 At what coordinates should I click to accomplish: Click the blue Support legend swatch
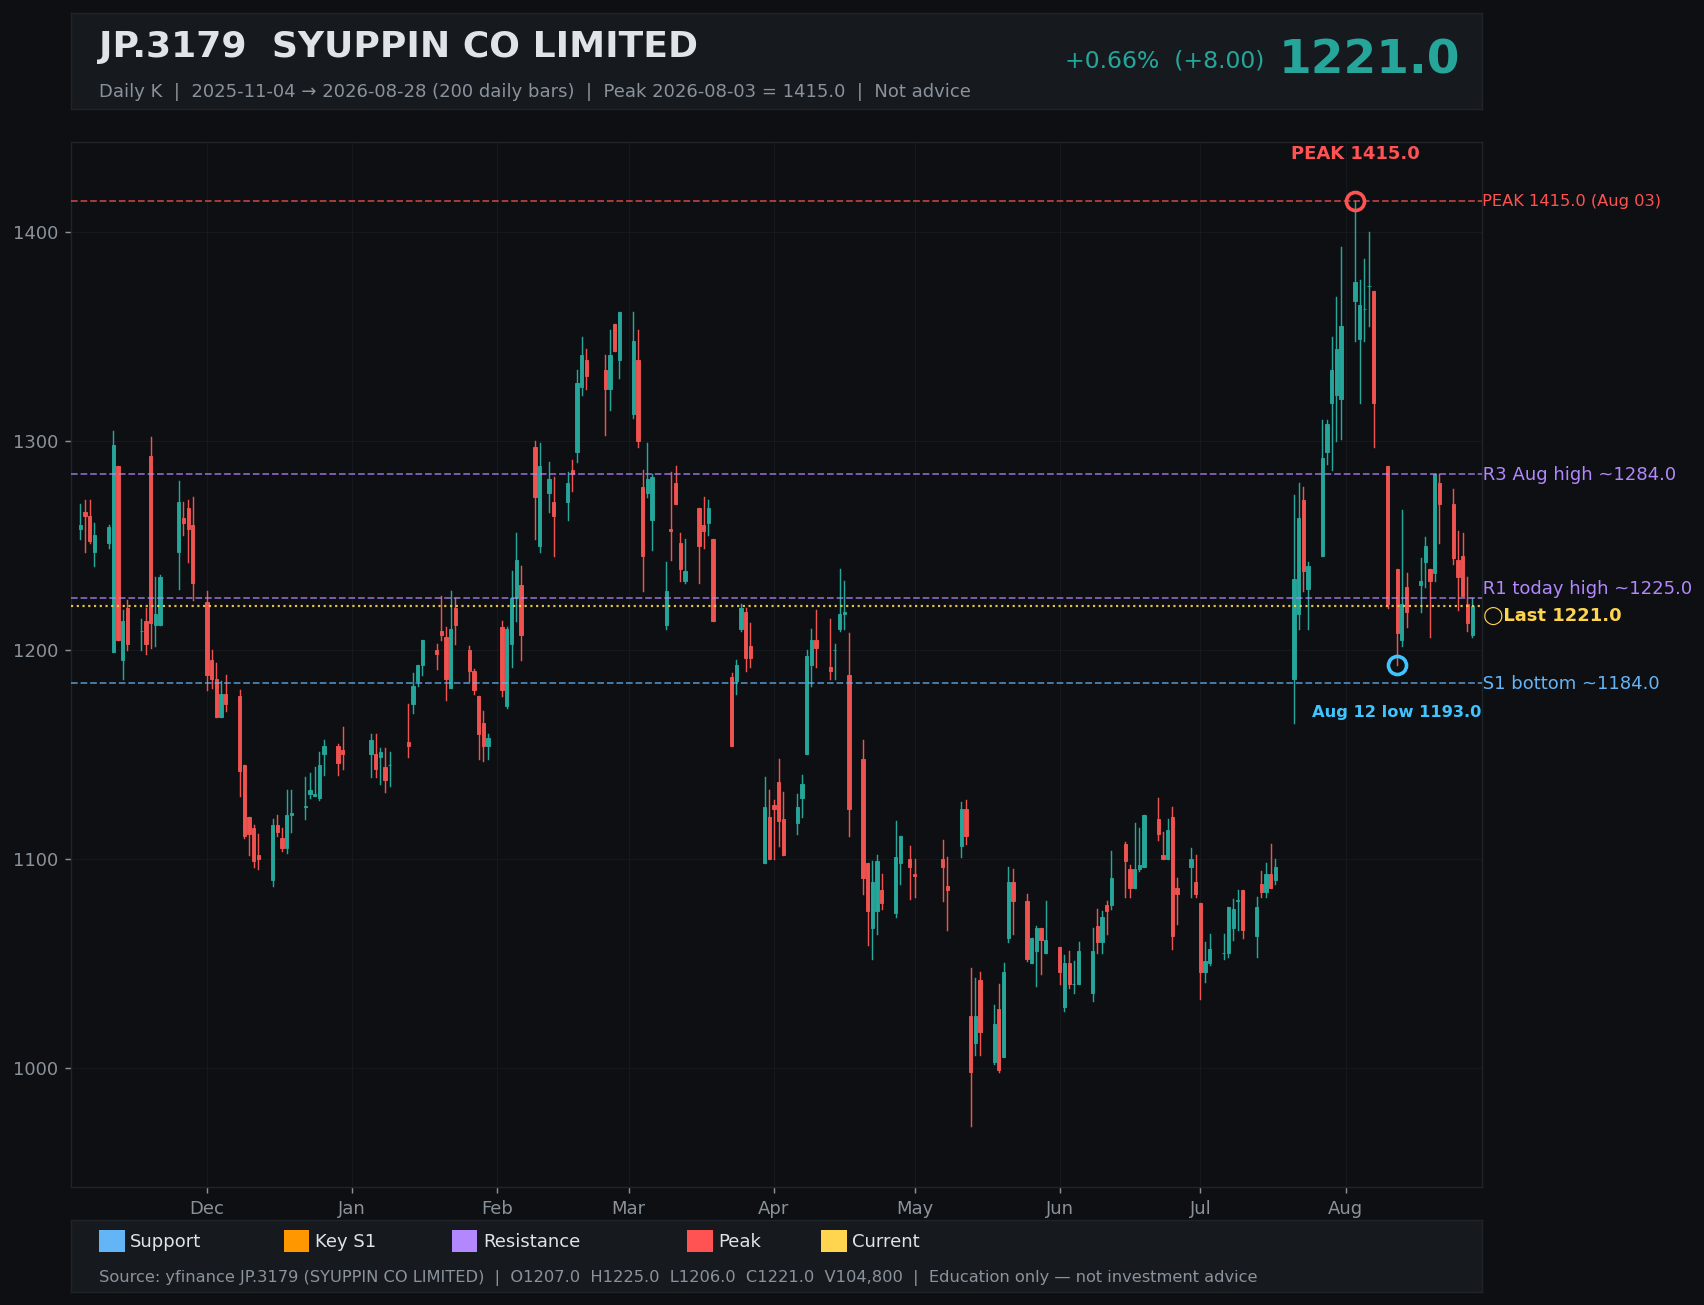click(x=112, y=1241)
